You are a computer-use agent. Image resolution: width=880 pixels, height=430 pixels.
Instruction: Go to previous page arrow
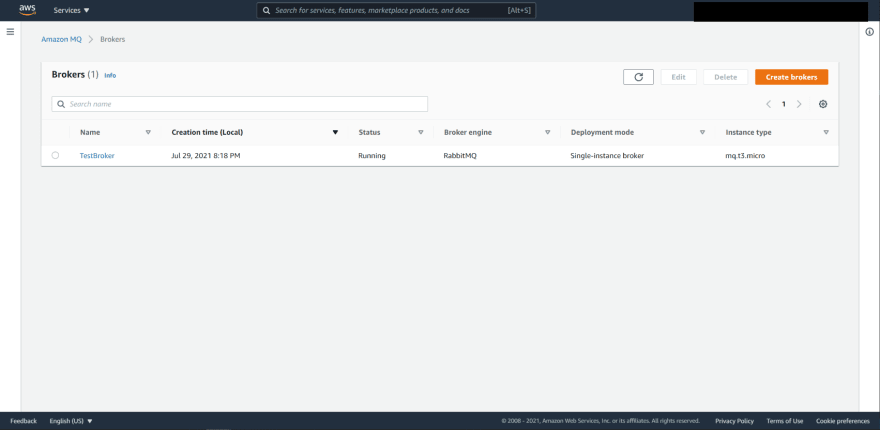(768, 104)
